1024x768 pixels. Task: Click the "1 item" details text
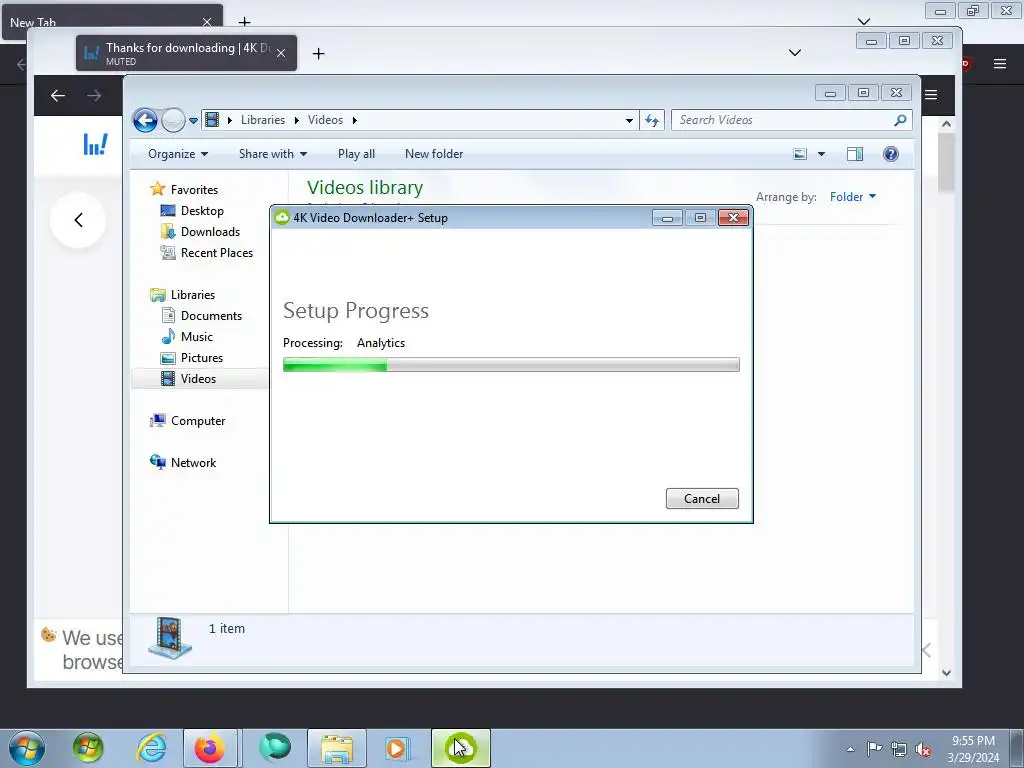pyautogui.click(x=227, y=628)
